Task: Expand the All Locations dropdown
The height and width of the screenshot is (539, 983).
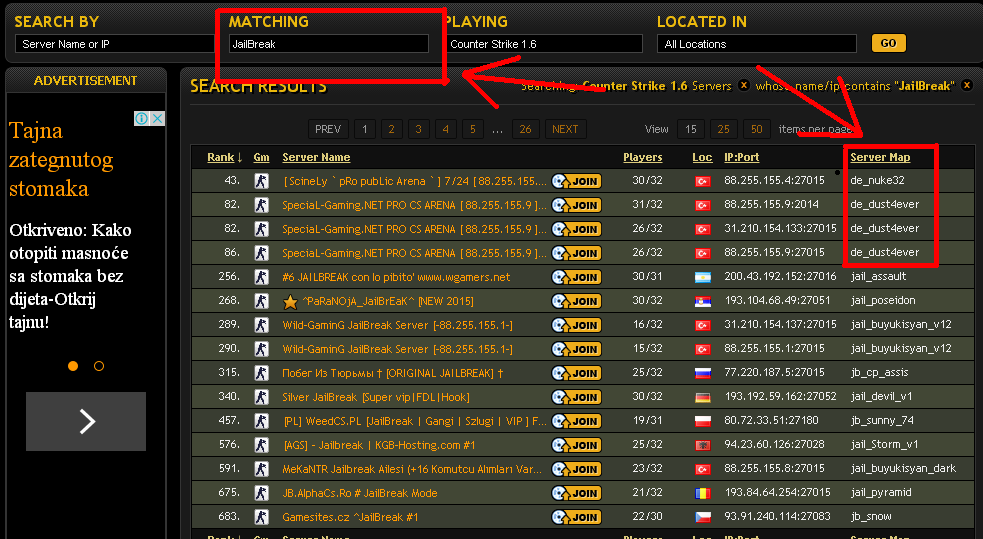Action: click(756, 44)
